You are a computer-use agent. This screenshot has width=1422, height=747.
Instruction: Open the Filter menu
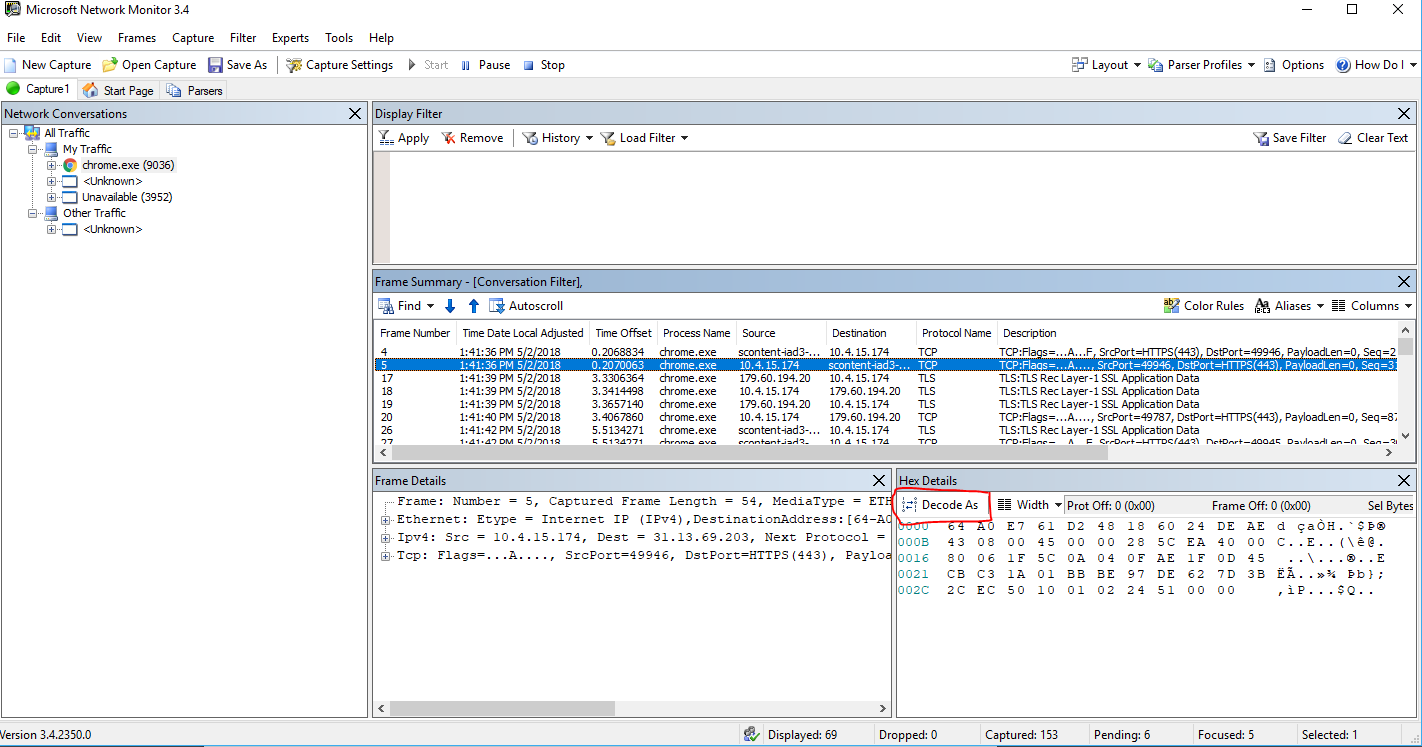coord(243,38)
